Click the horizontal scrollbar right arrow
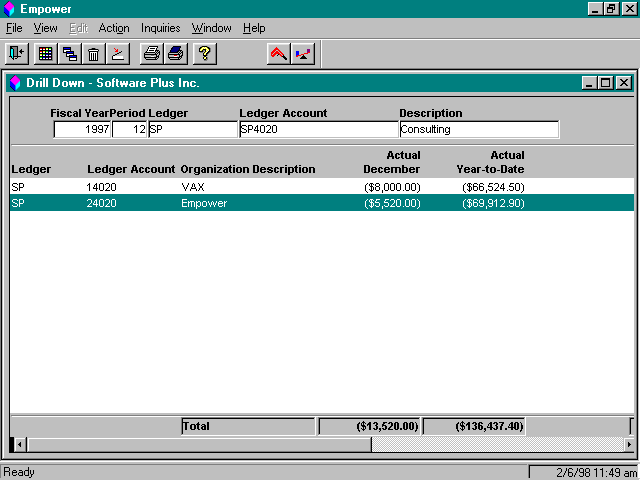 coord(629,444)
